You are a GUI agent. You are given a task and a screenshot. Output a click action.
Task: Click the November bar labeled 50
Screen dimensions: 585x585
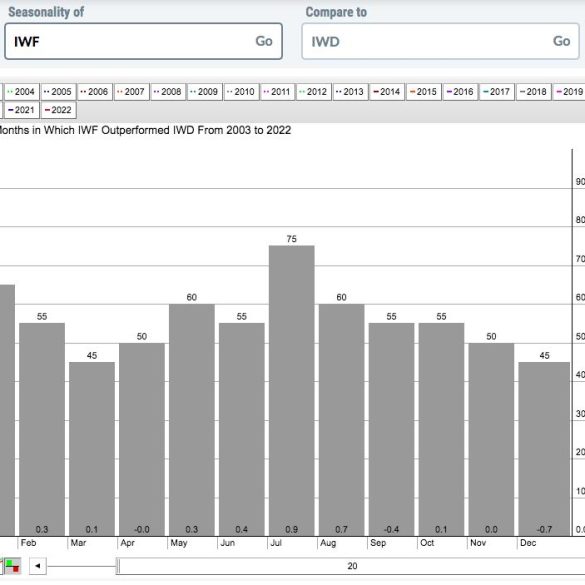[x=492, y=439]
